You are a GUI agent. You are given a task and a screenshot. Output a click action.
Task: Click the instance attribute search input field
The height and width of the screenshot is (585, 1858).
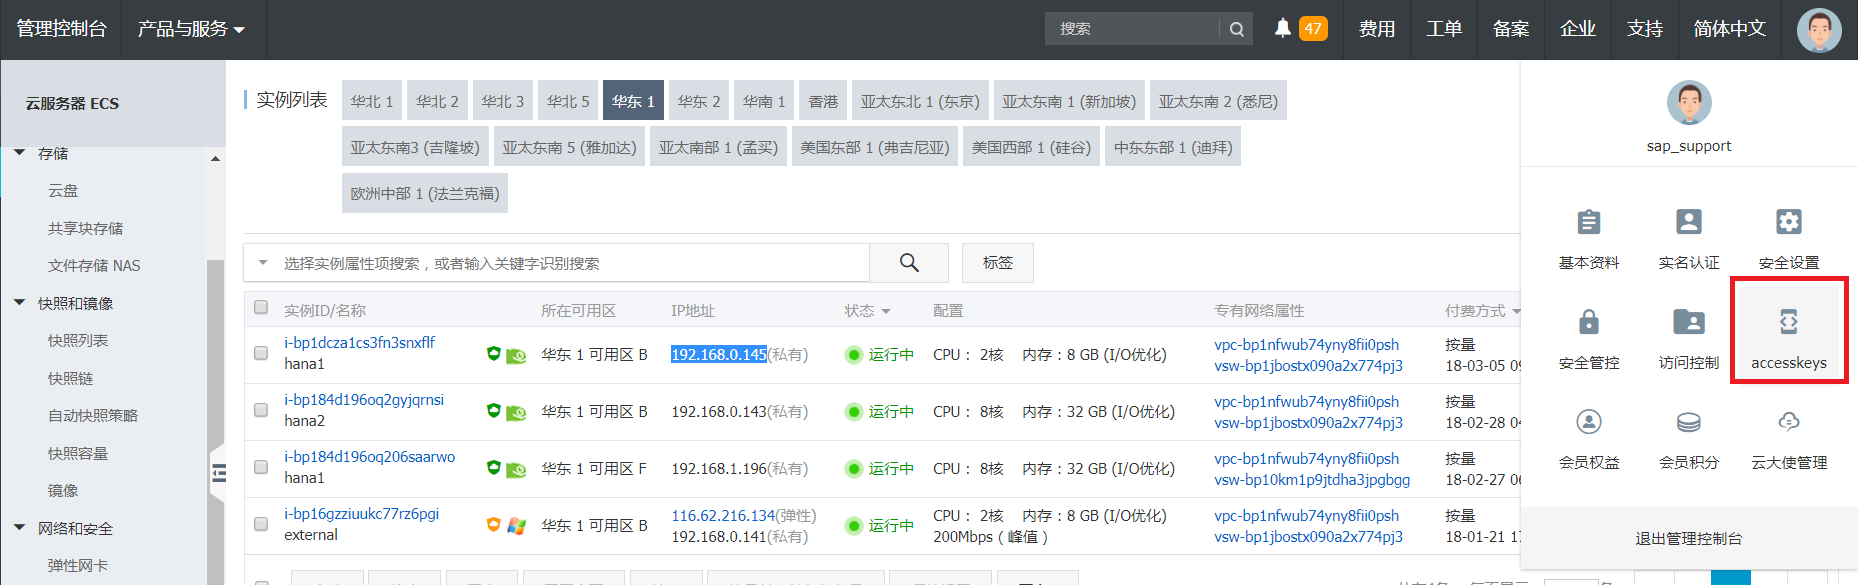coord(570,263)
